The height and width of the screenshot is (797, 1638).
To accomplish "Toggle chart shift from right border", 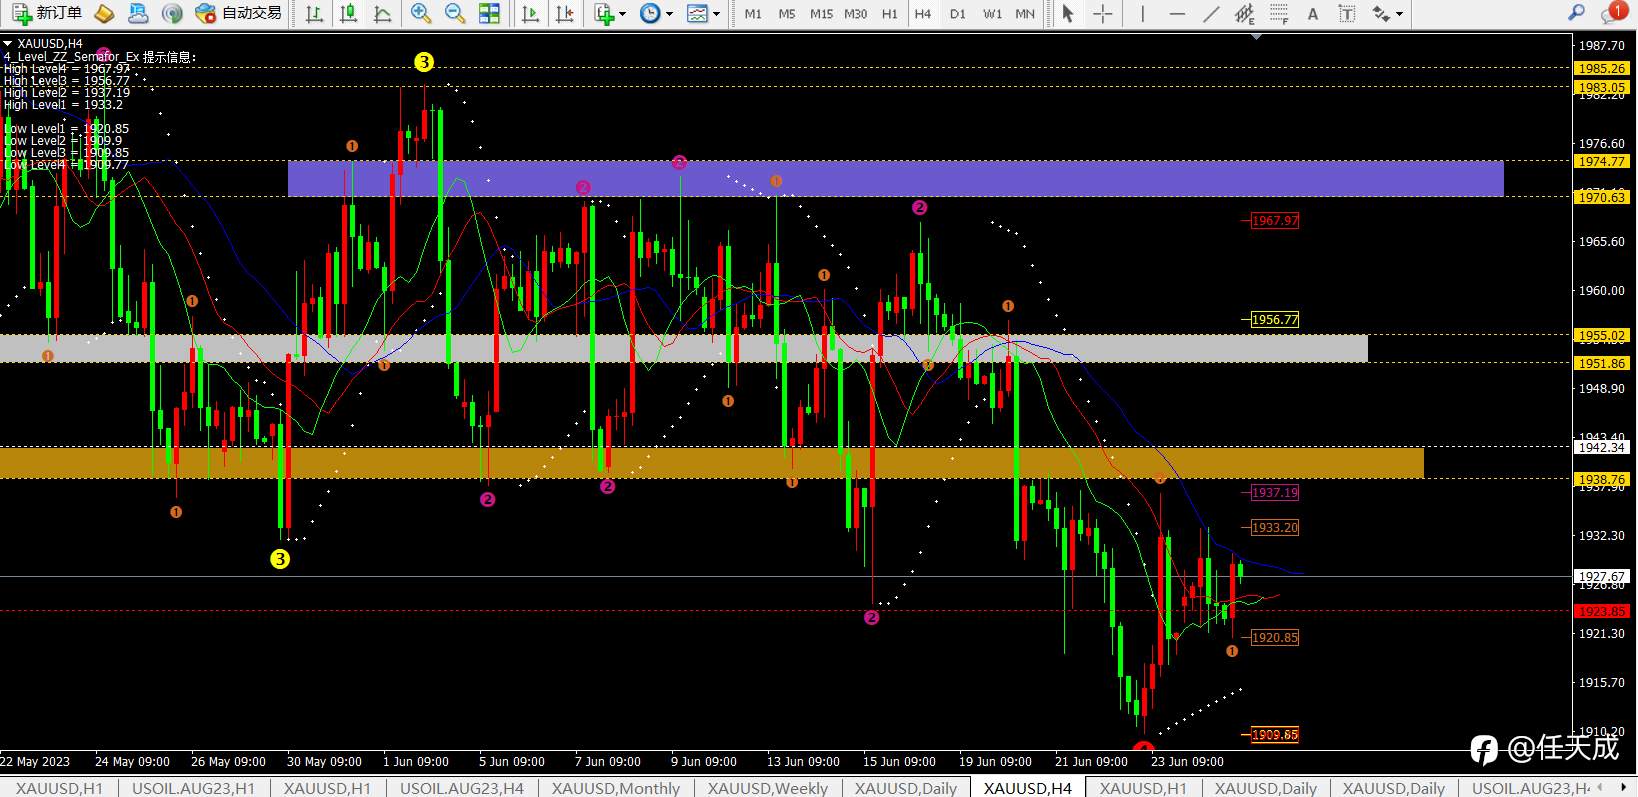I will pos(565,13).
